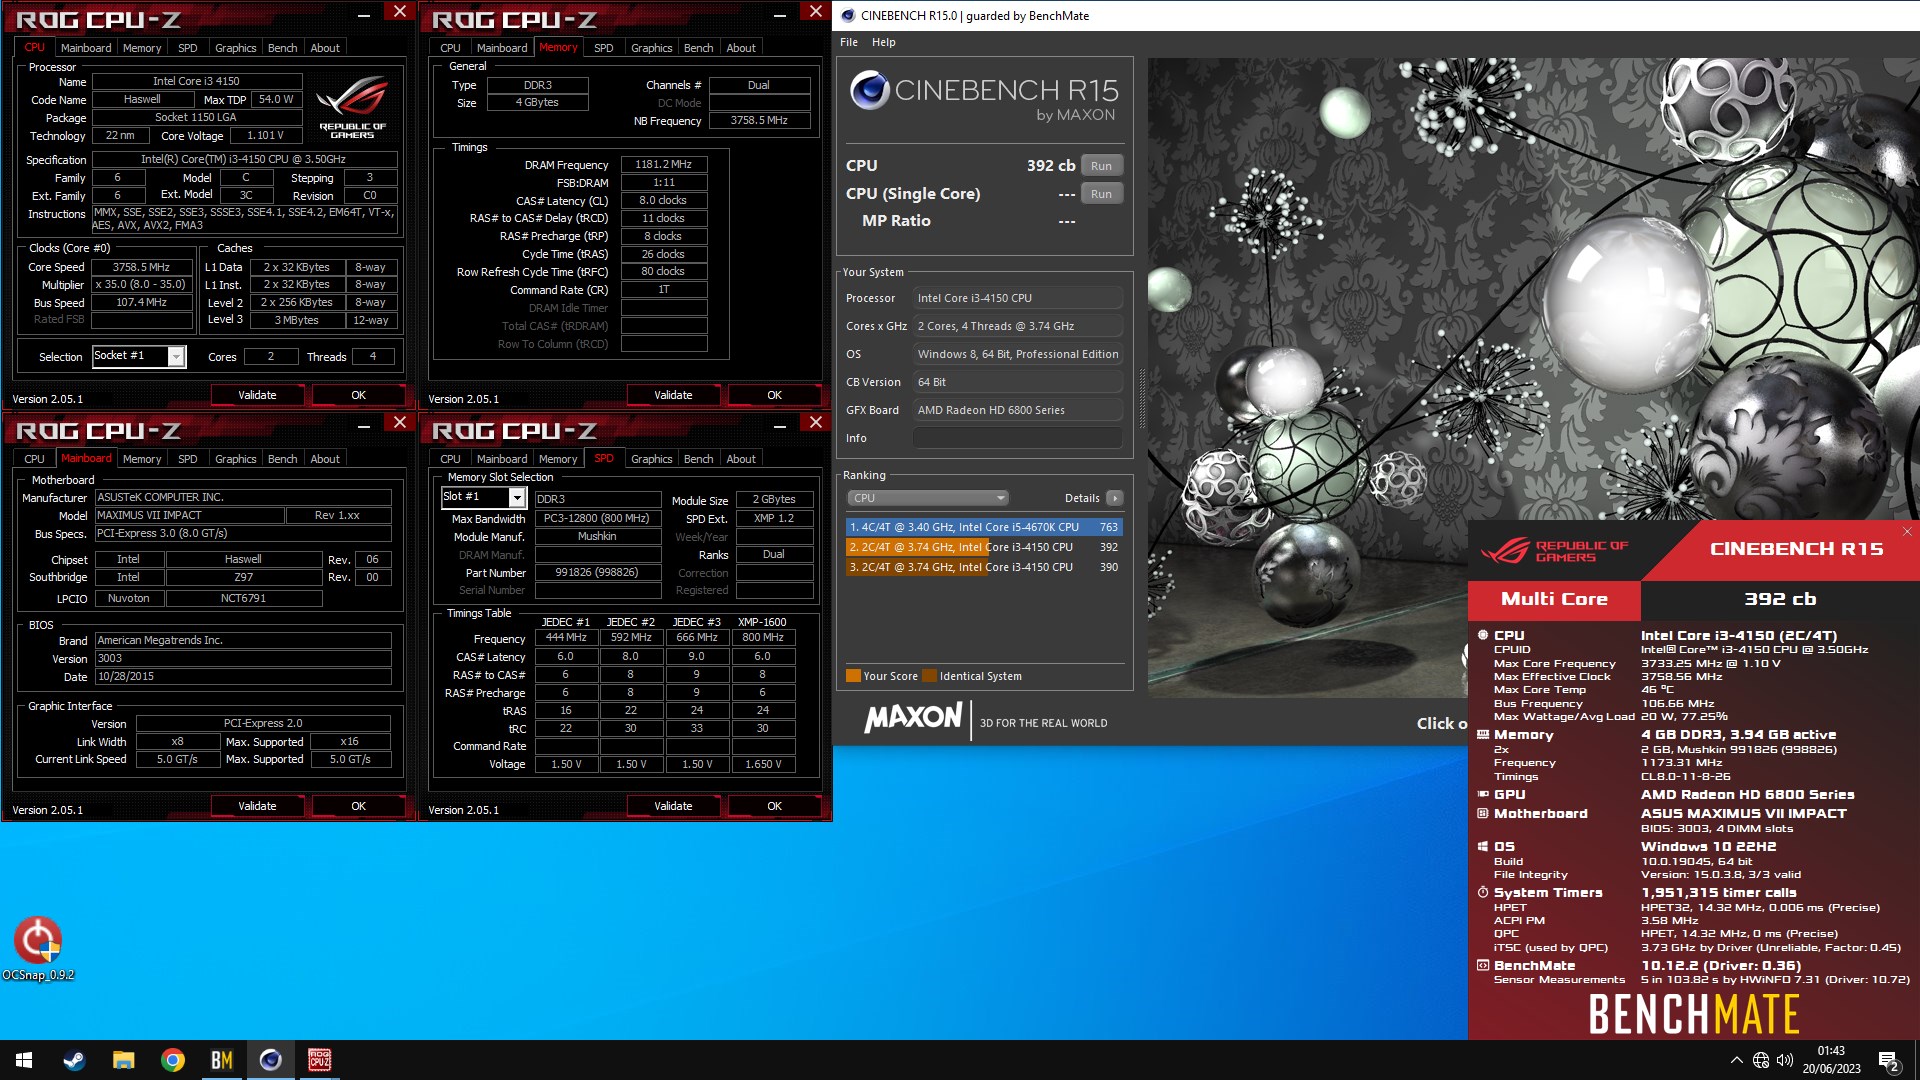Image resolution: width=1920 pixels, height=1080 pixels.
Task: Open Google Chrome from the taskbar
Action: coord(172,1060)
